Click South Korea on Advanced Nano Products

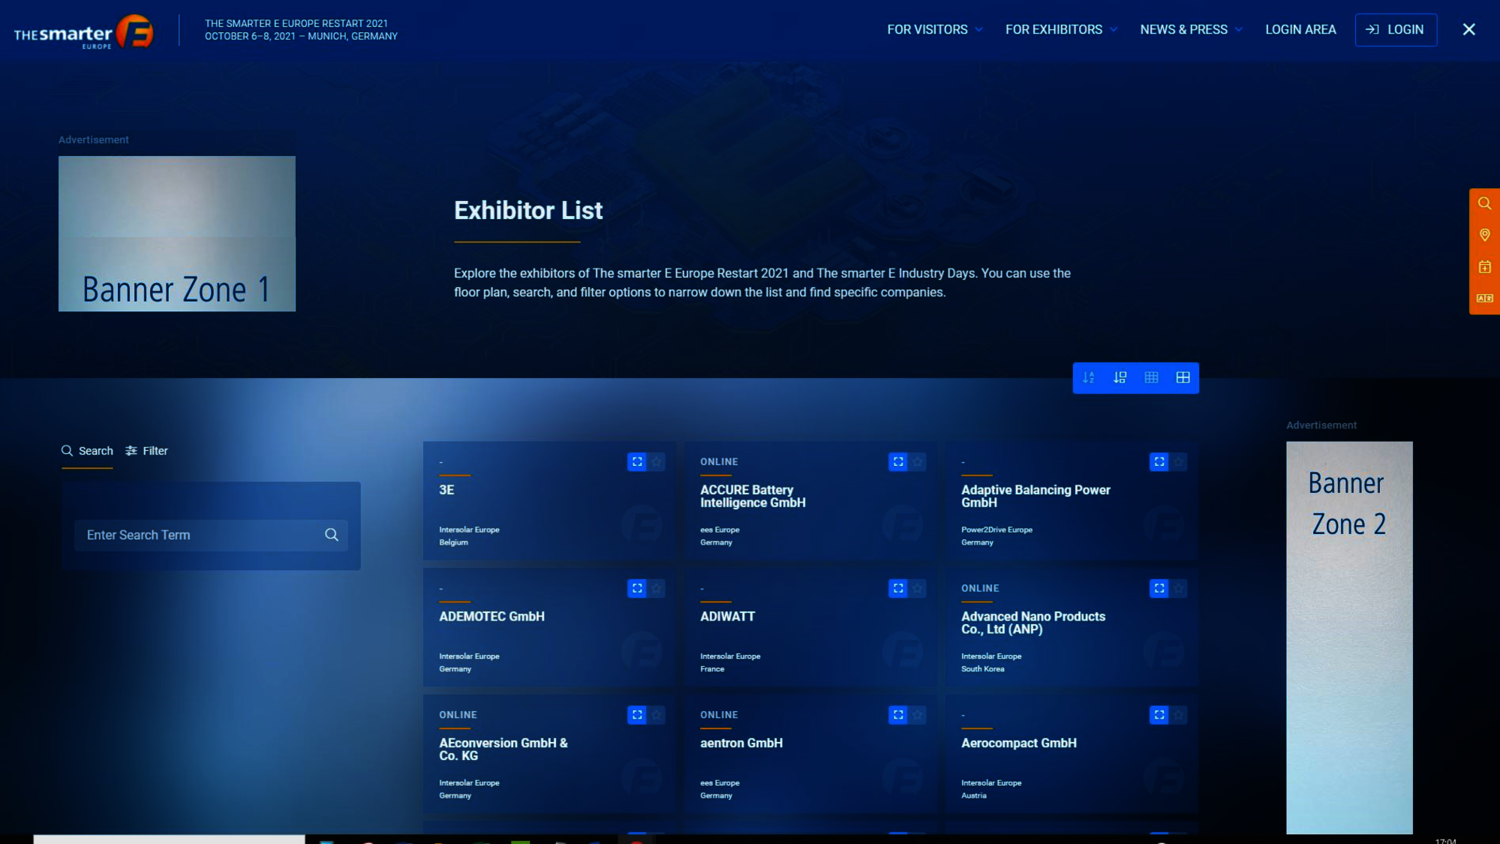pyautogui.click(x=983, y=669)
